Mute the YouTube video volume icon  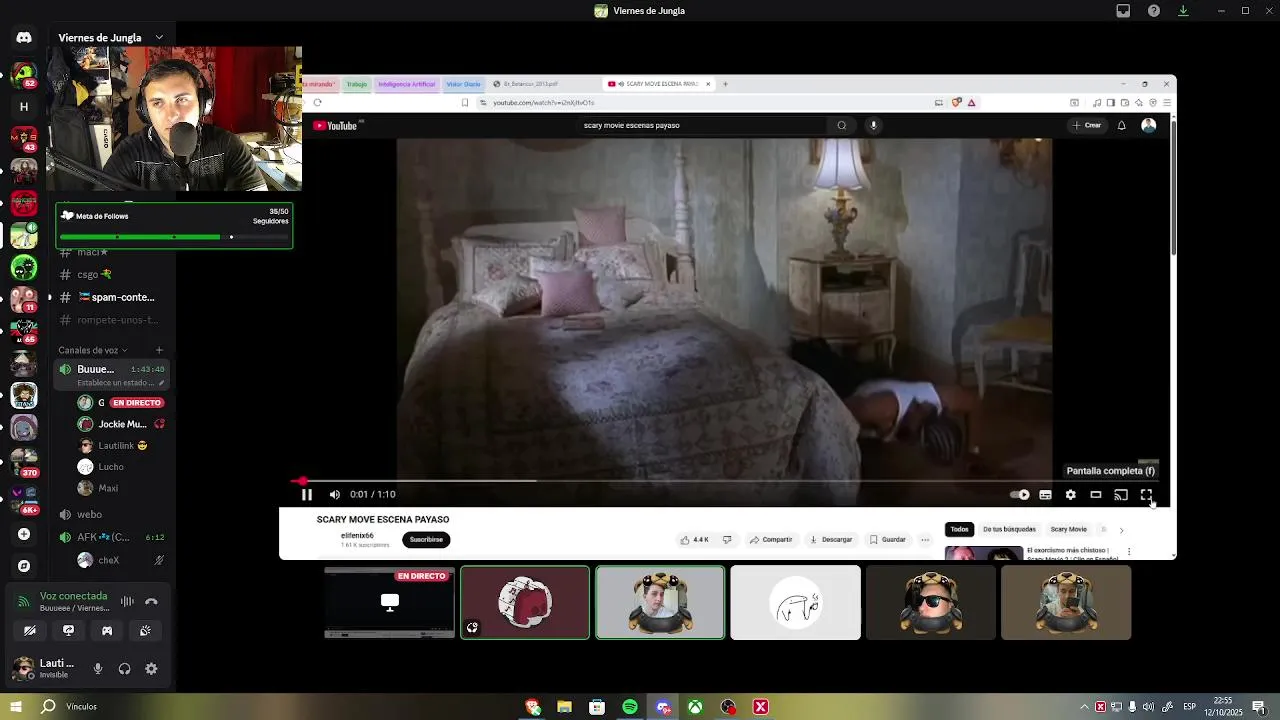pos(334,494)
